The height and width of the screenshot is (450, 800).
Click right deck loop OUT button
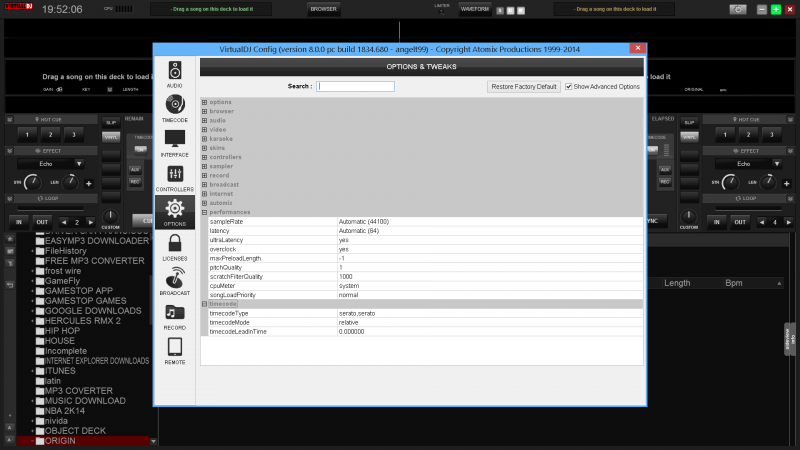[x=740, y=222]
